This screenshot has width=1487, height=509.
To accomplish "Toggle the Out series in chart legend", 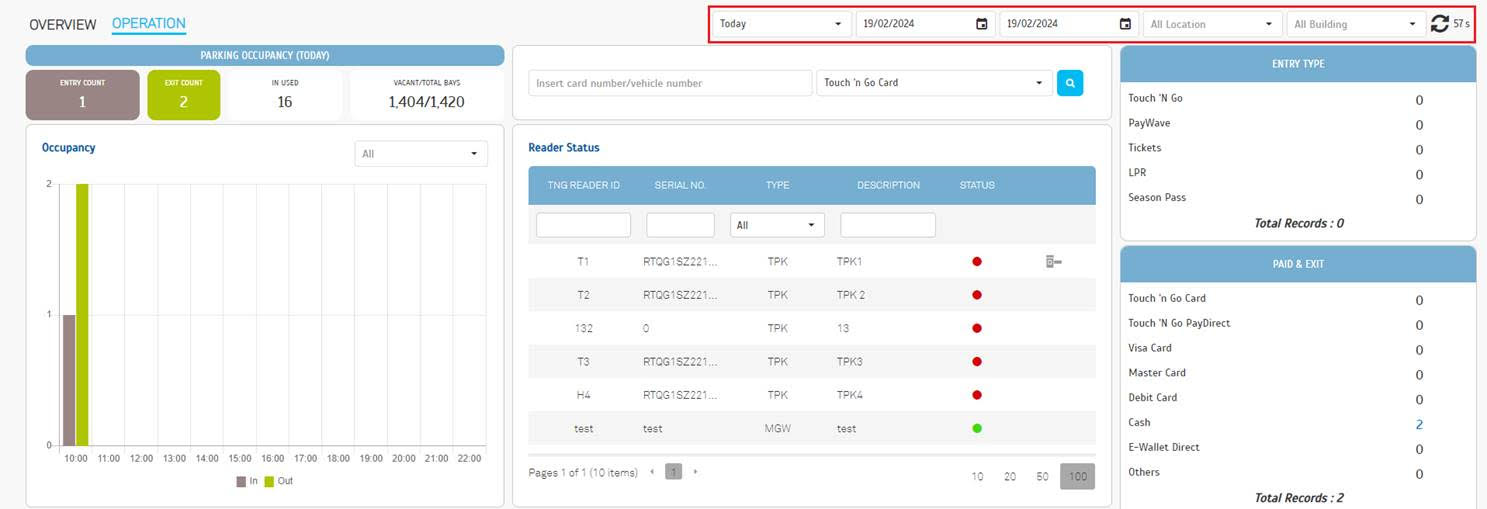I will click(x=278, y=481).
